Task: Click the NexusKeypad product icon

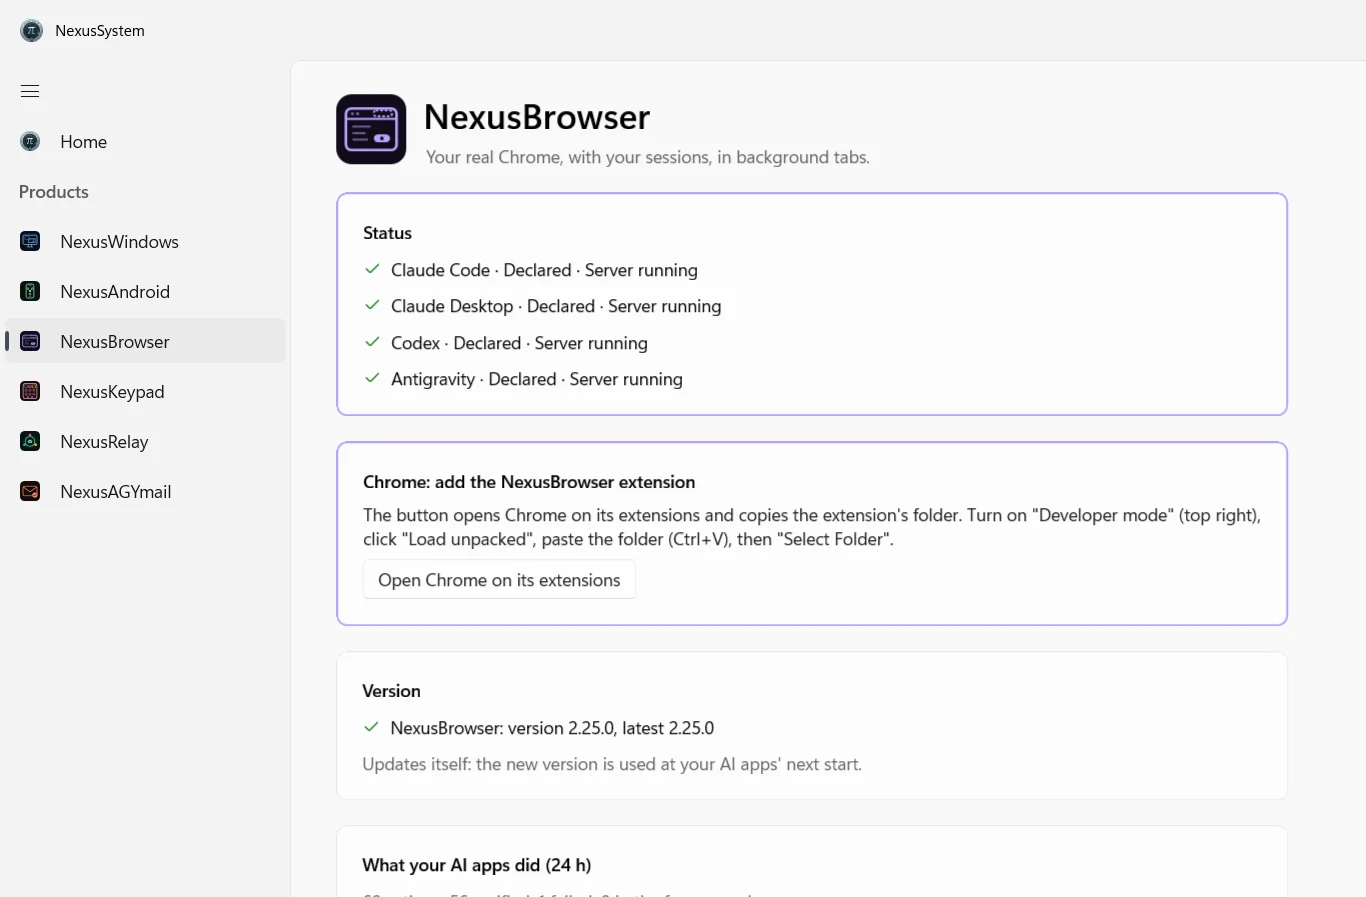Action: coord(30,391)
